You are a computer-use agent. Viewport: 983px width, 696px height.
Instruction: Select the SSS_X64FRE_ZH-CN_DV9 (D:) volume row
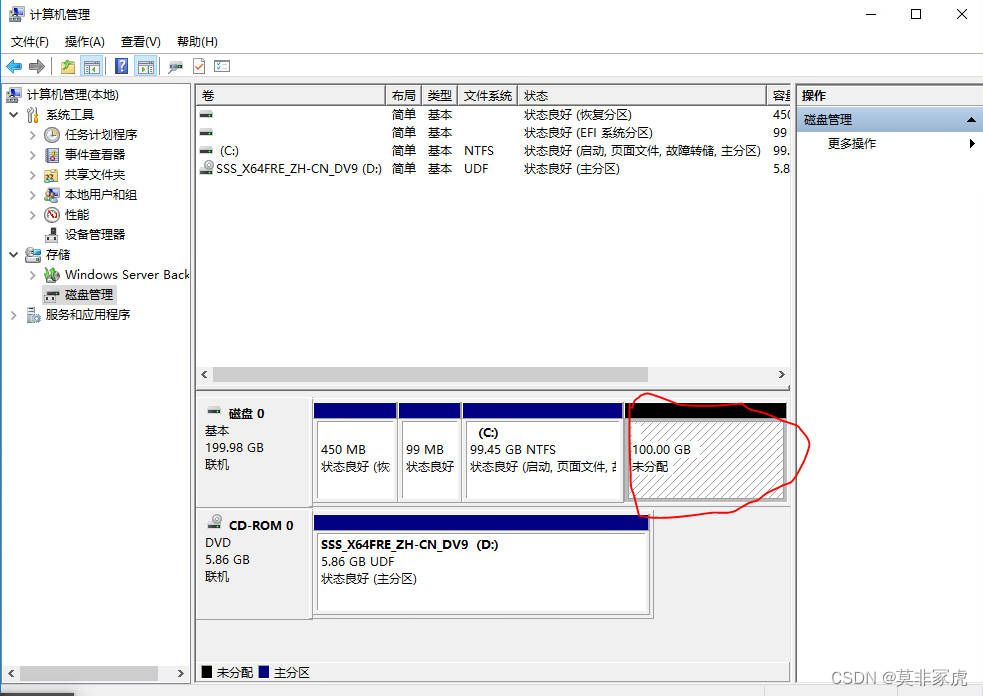coord(493,169)
